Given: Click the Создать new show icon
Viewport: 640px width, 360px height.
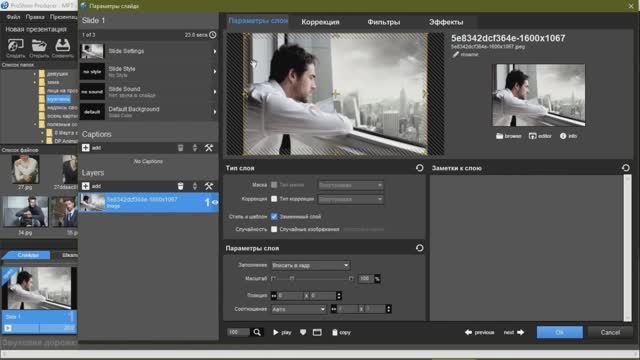Looking at the screenshot, I should click(x=16, y=45).
